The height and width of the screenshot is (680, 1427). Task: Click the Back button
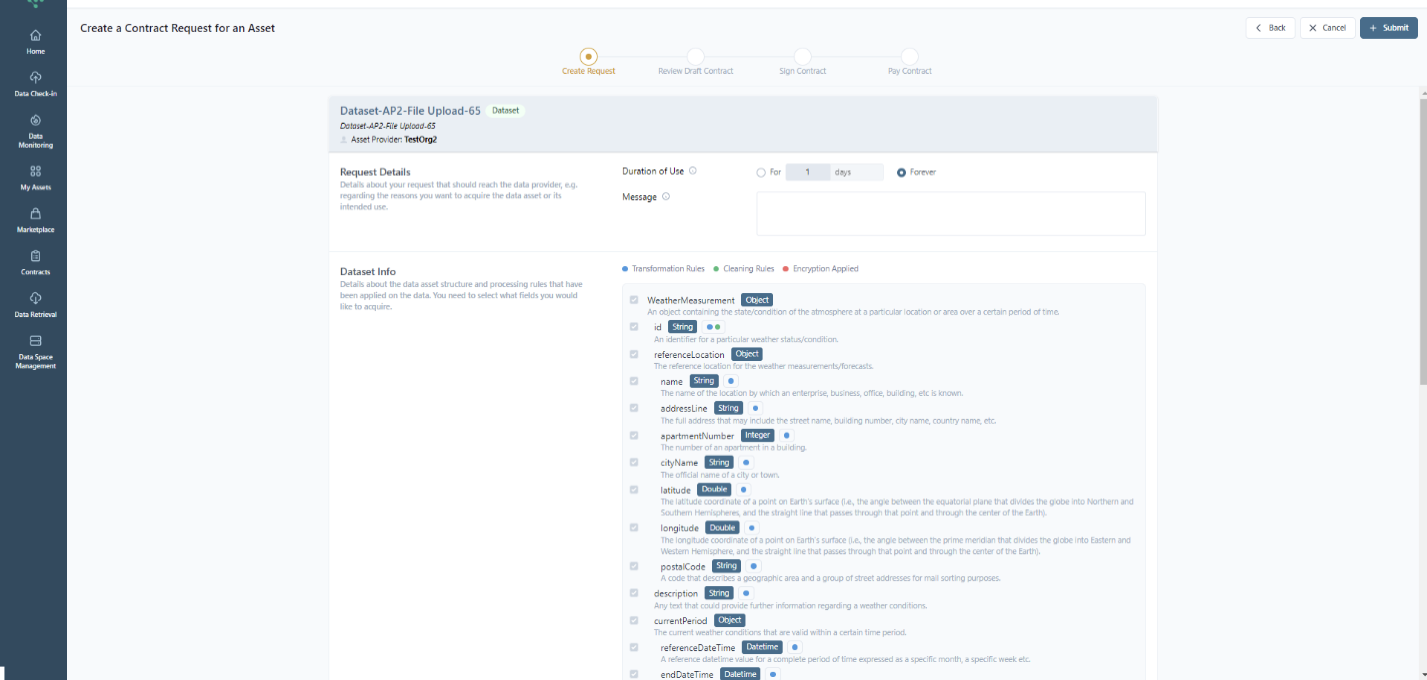point(1270,28)
